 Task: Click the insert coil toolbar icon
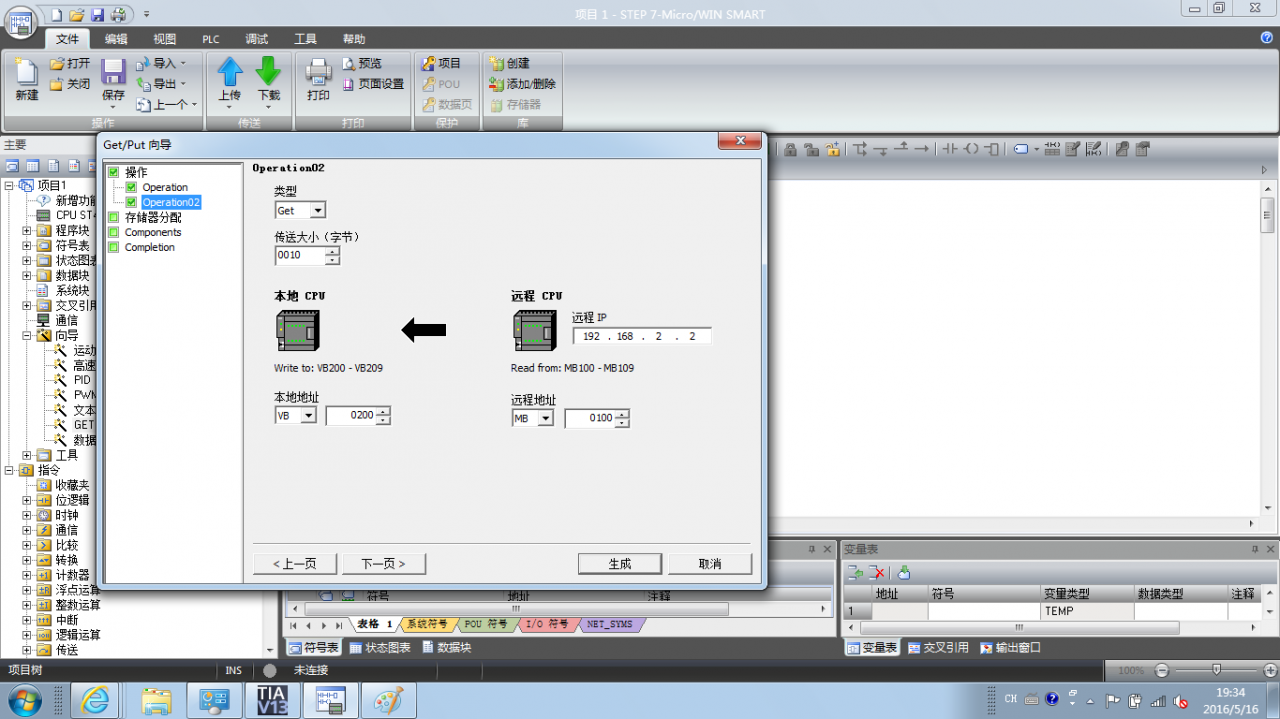(971, 149)
